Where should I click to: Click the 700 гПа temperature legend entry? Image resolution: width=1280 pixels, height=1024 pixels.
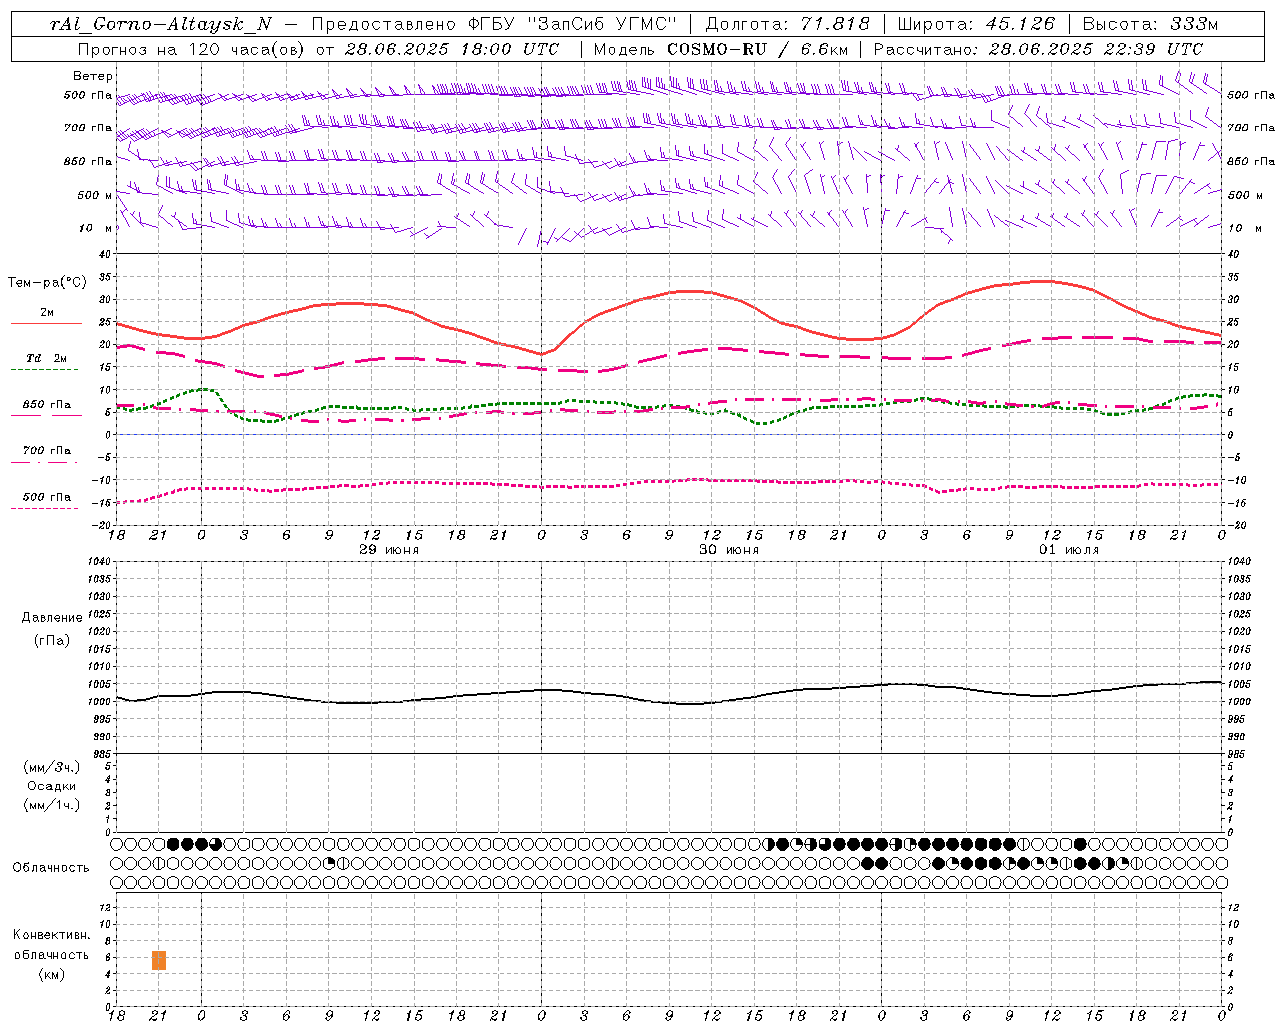click(x=46, y=450)
